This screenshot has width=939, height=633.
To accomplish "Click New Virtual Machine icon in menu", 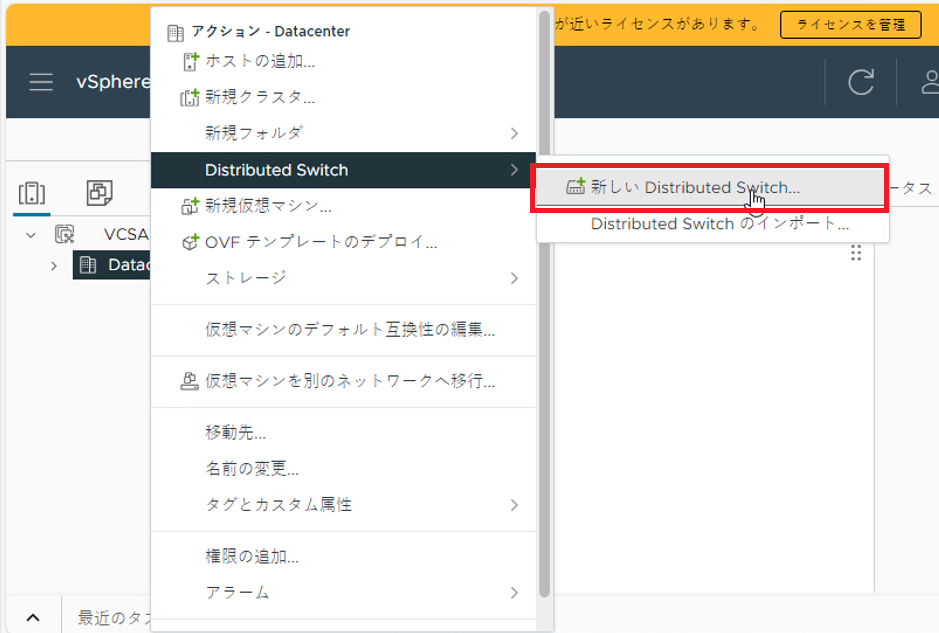I will point(190,207).
